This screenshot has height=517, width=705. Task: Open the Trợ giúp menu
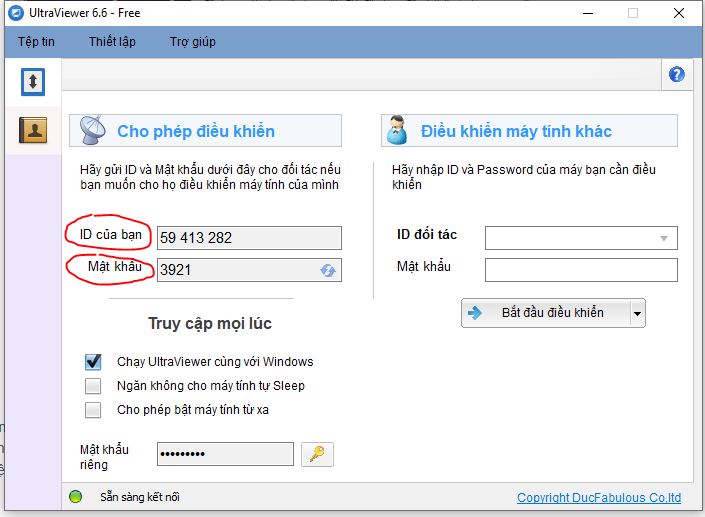coord(192,42)
